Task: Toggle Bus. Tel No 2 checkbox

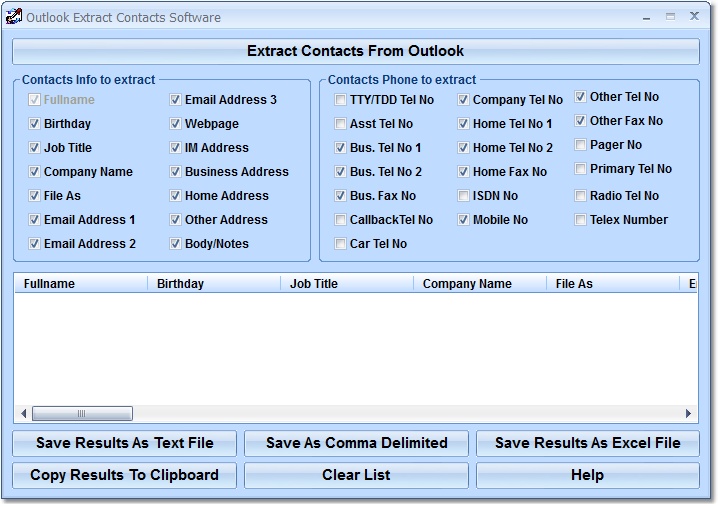Action: [340, 172]
